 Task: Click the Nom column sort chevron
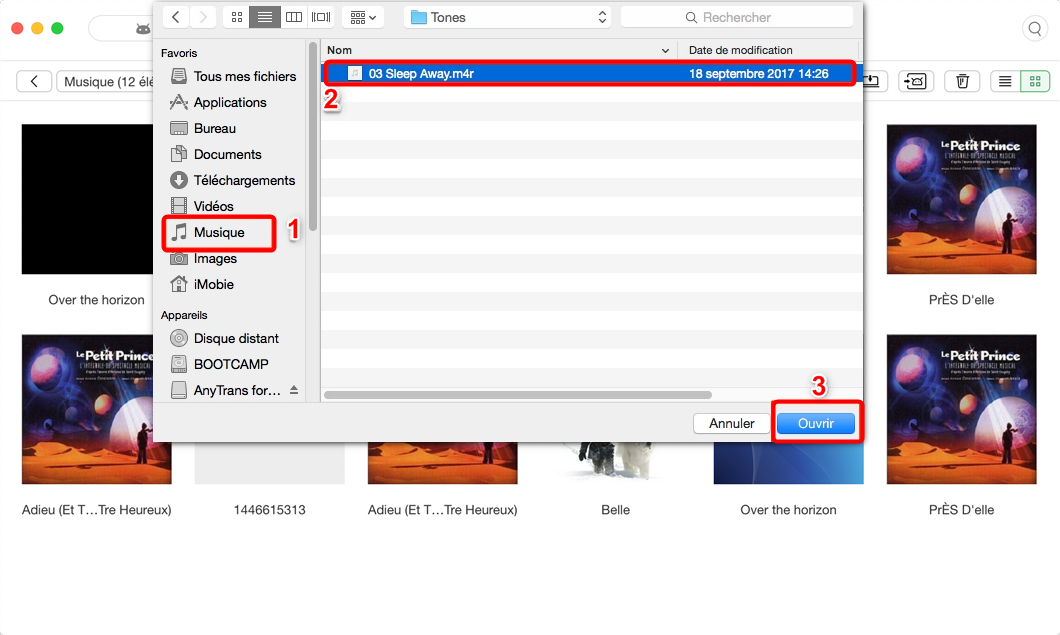666,50
